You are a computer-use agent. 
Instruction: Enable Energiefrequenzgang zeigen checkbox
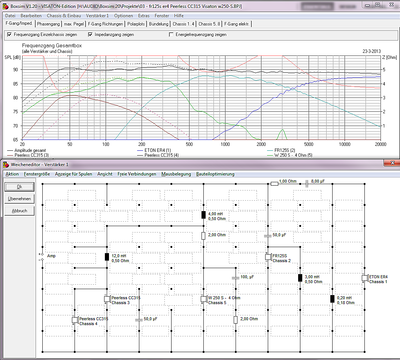[171, 34]
